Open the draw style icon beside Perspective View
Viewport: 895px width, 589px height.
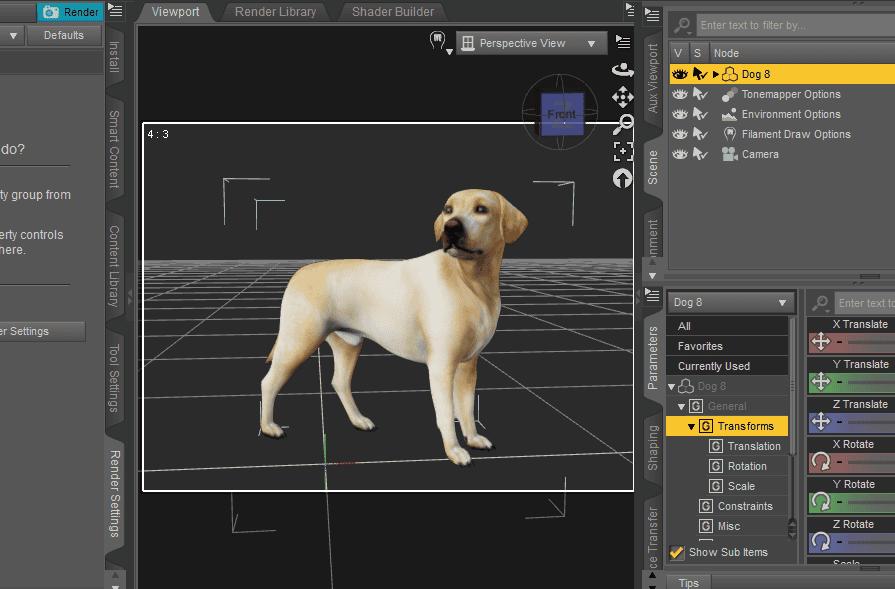point(437,42)
